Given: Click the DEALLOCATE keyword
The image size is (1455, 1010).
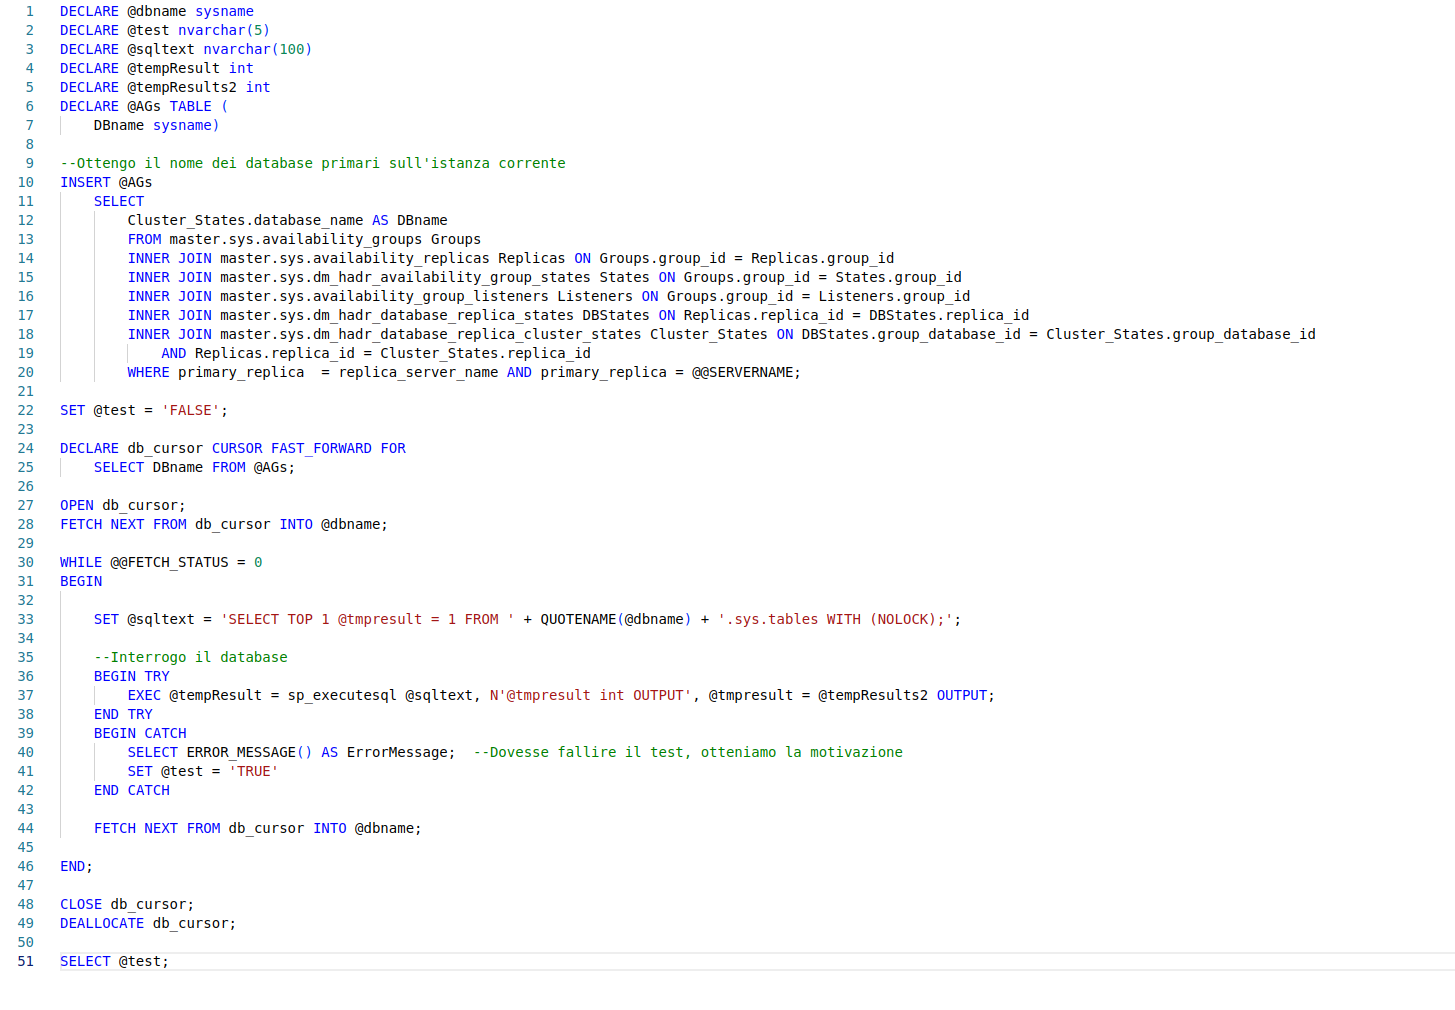Looking at the screenshot, I should [x=101, y=923].
